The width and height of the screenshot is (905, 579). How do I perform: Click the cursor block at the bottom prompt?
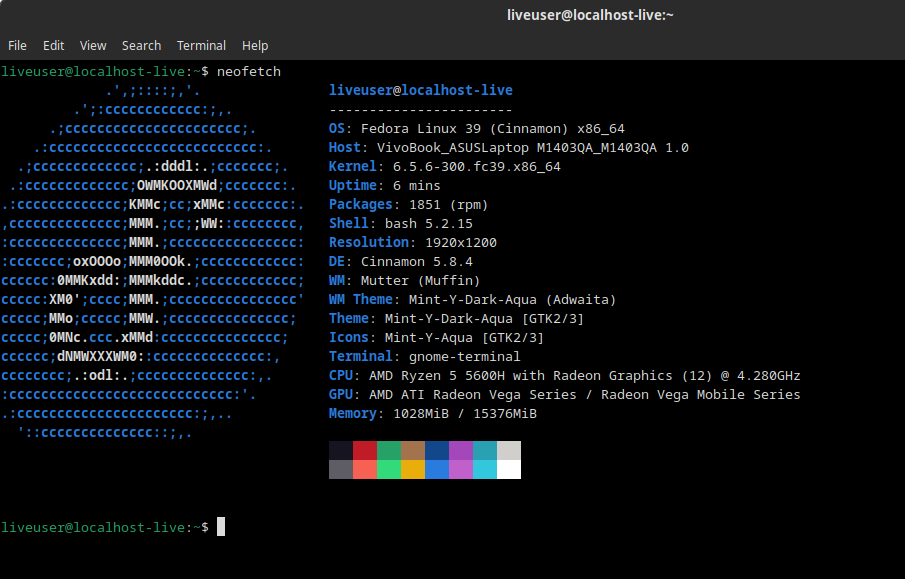[x=221, y=527]
